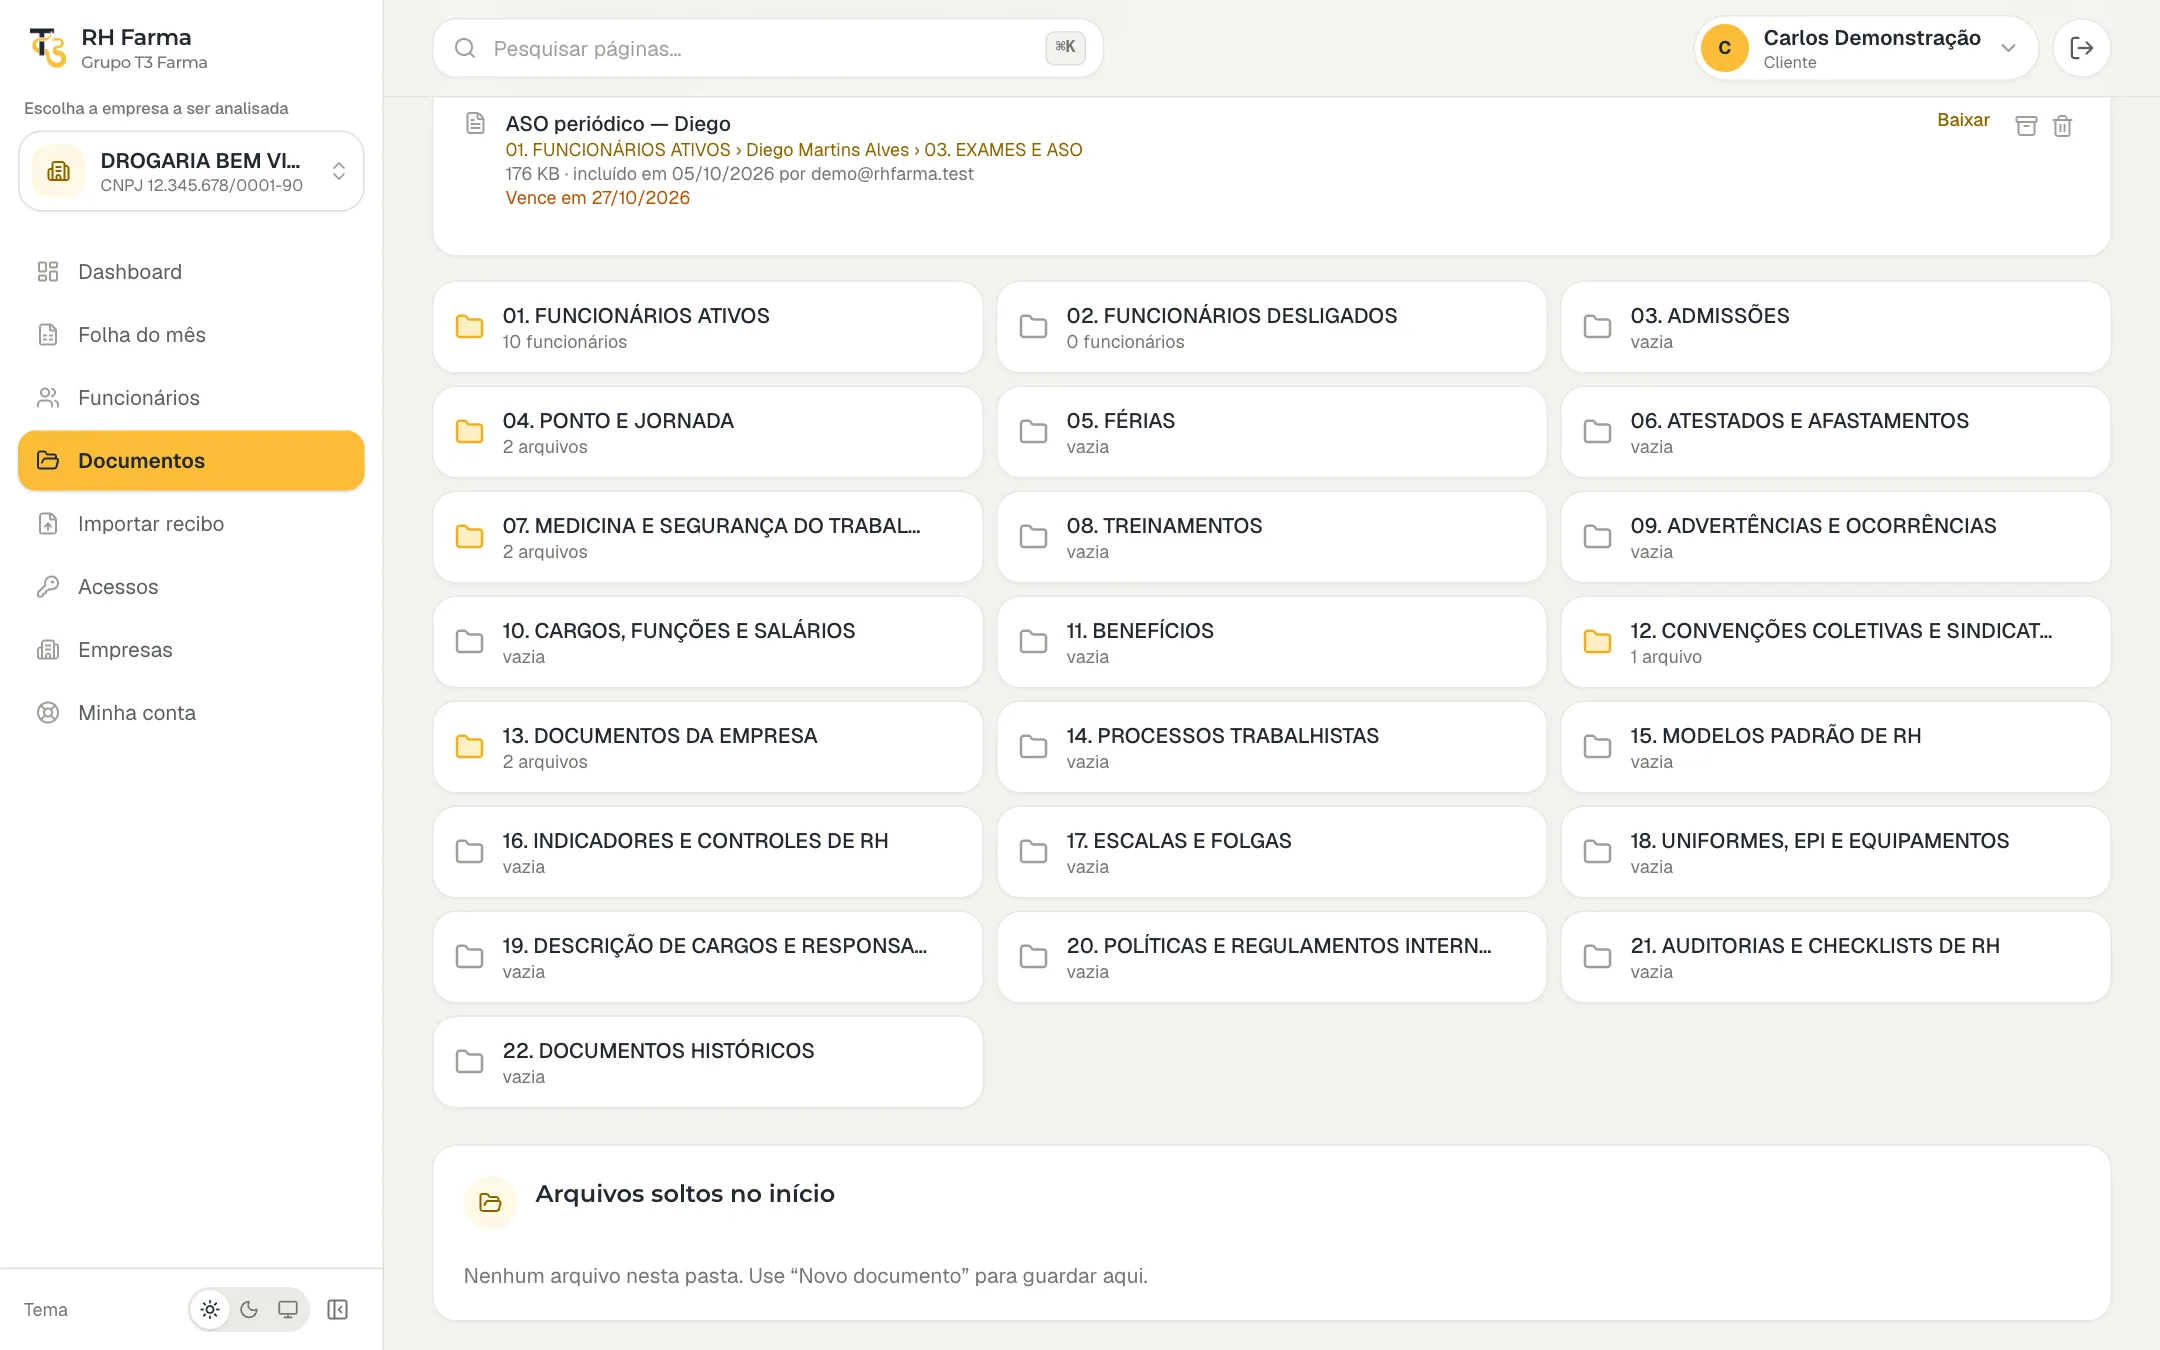Select the Documentos sidebar item
The height and width of the screenshot is (1350, 2160).
click(191, 461)
